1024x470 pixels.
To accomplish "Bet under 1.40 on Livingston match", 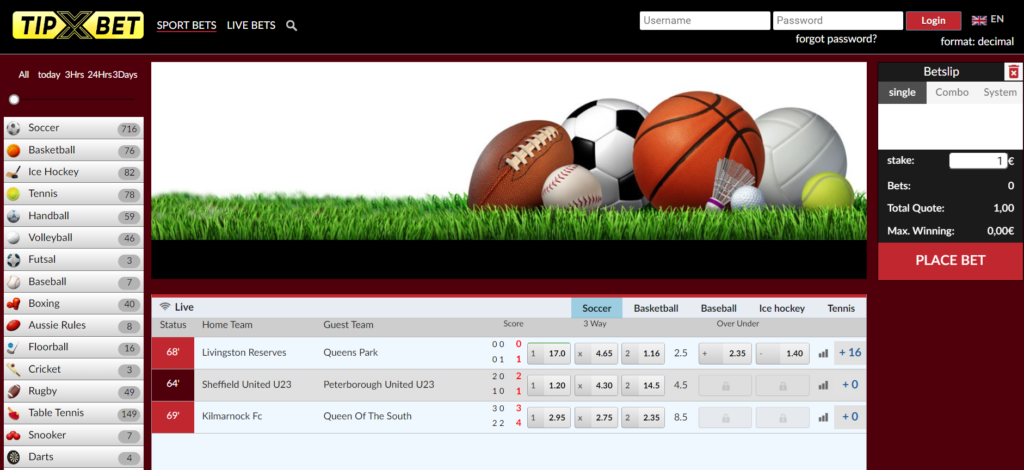I will click(x=782, y=353).
